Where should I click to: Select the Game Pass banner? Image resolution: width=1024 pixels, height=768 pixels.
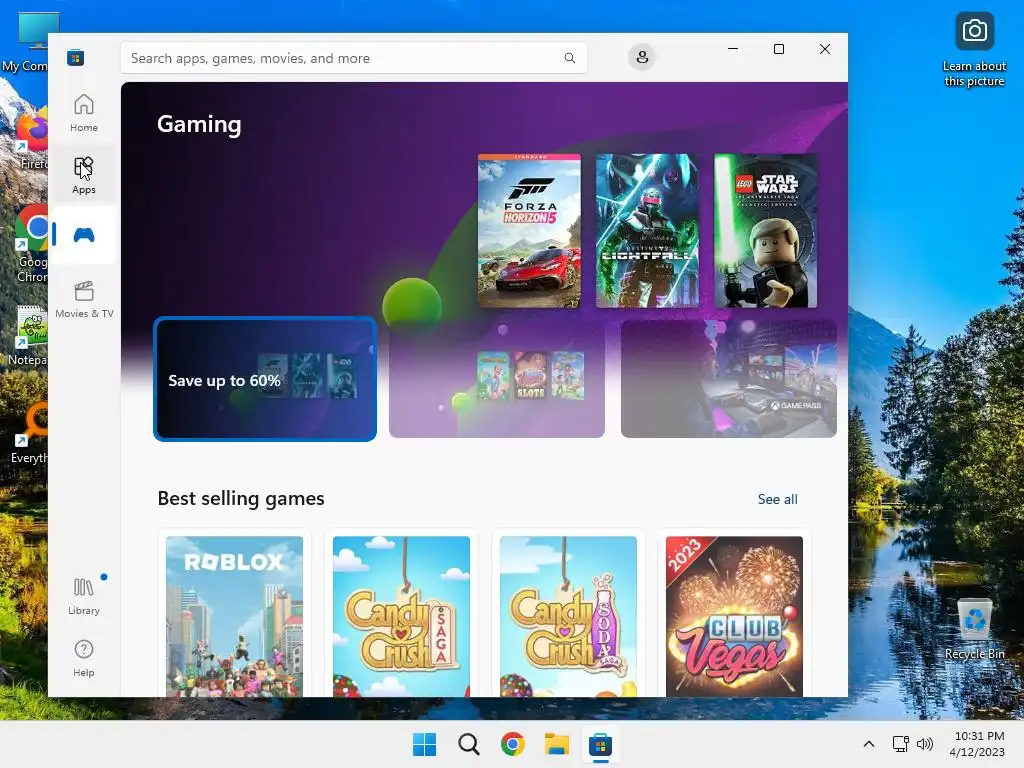[x=729, y=379]
